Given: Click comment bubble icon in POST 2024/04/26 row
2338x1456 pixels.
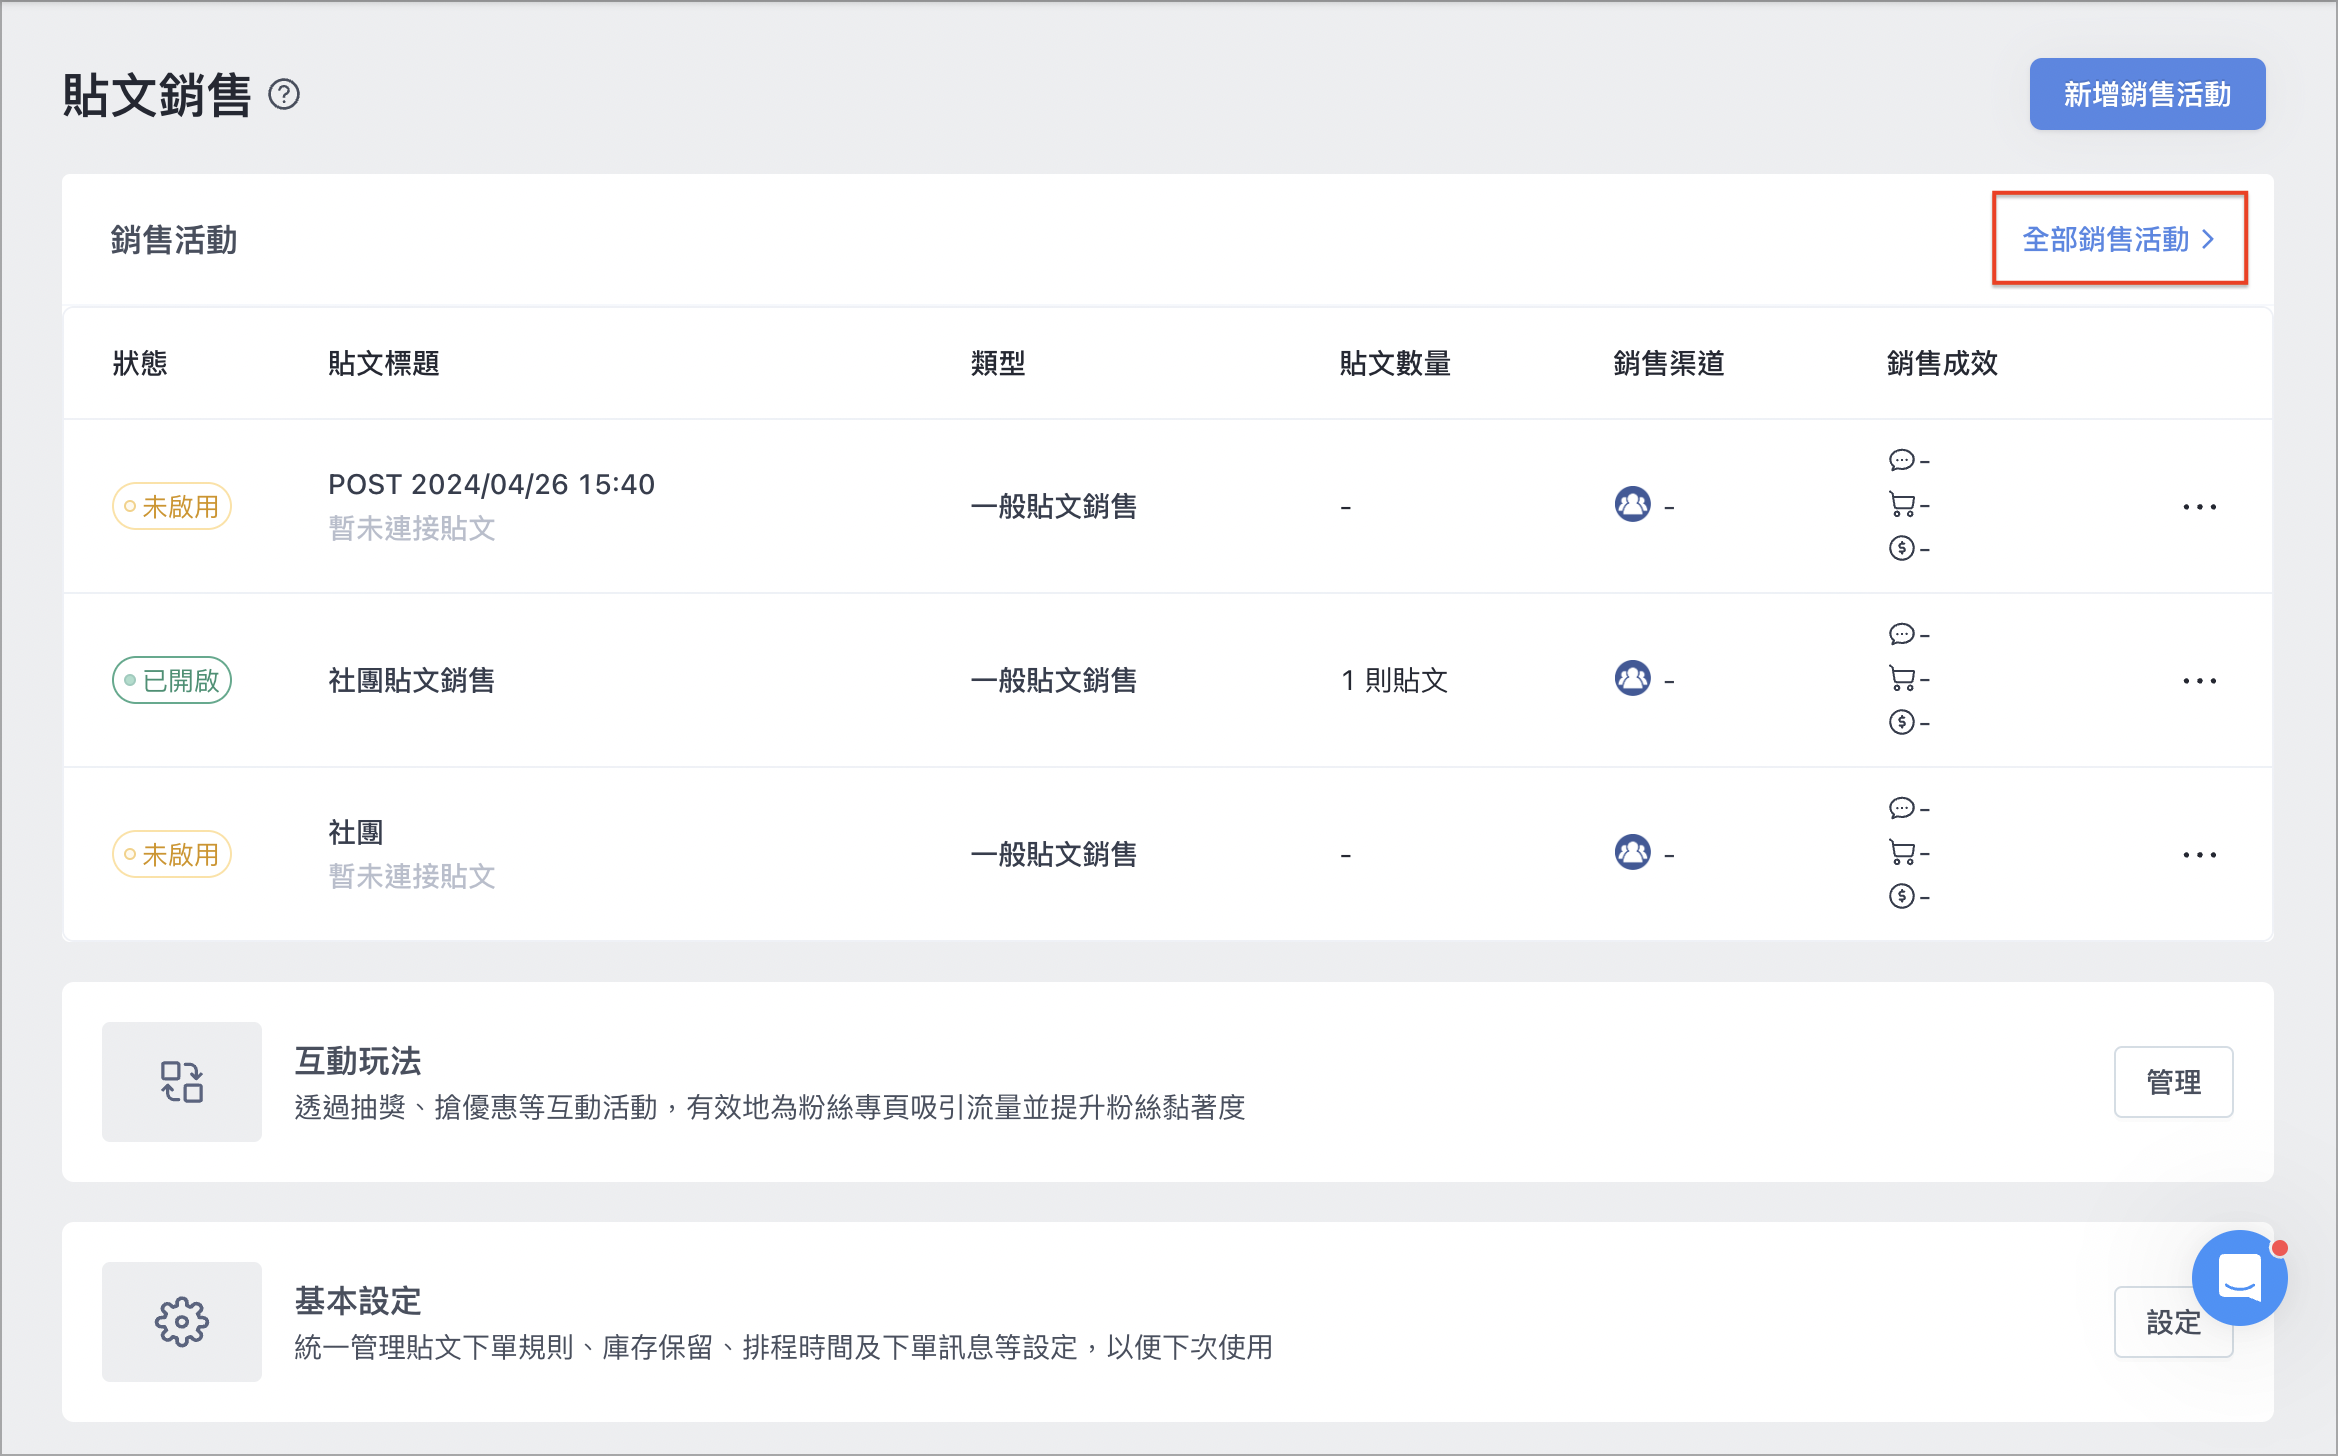Looking at the screenshot, I should 1901,460.
